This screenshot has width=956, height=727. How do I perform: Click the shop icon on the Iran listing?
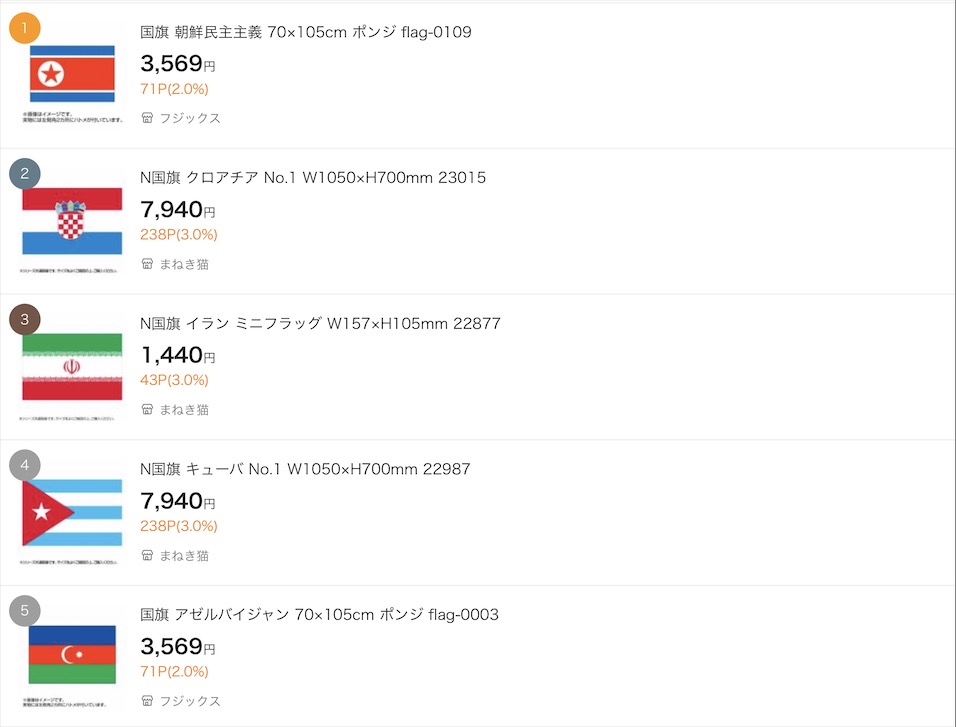coord(147,410)
